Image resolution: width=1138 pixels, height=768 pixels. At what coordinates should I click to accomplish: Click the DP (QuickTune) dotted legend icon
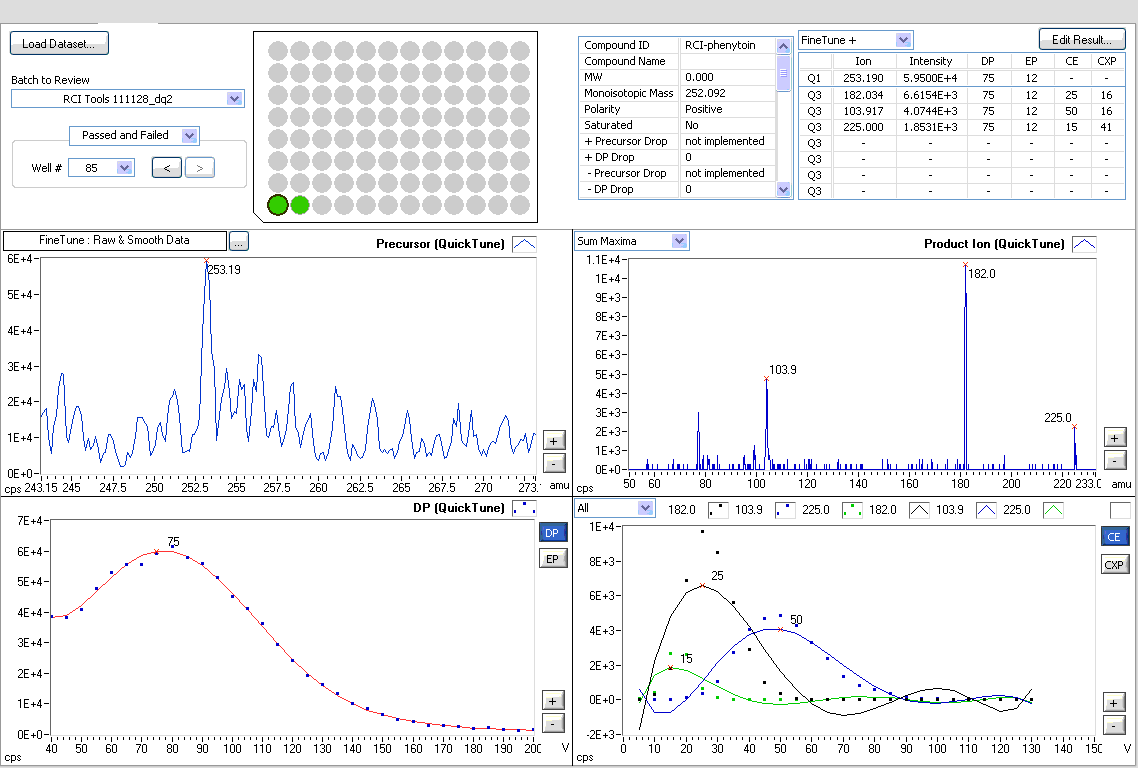point(524,507)
